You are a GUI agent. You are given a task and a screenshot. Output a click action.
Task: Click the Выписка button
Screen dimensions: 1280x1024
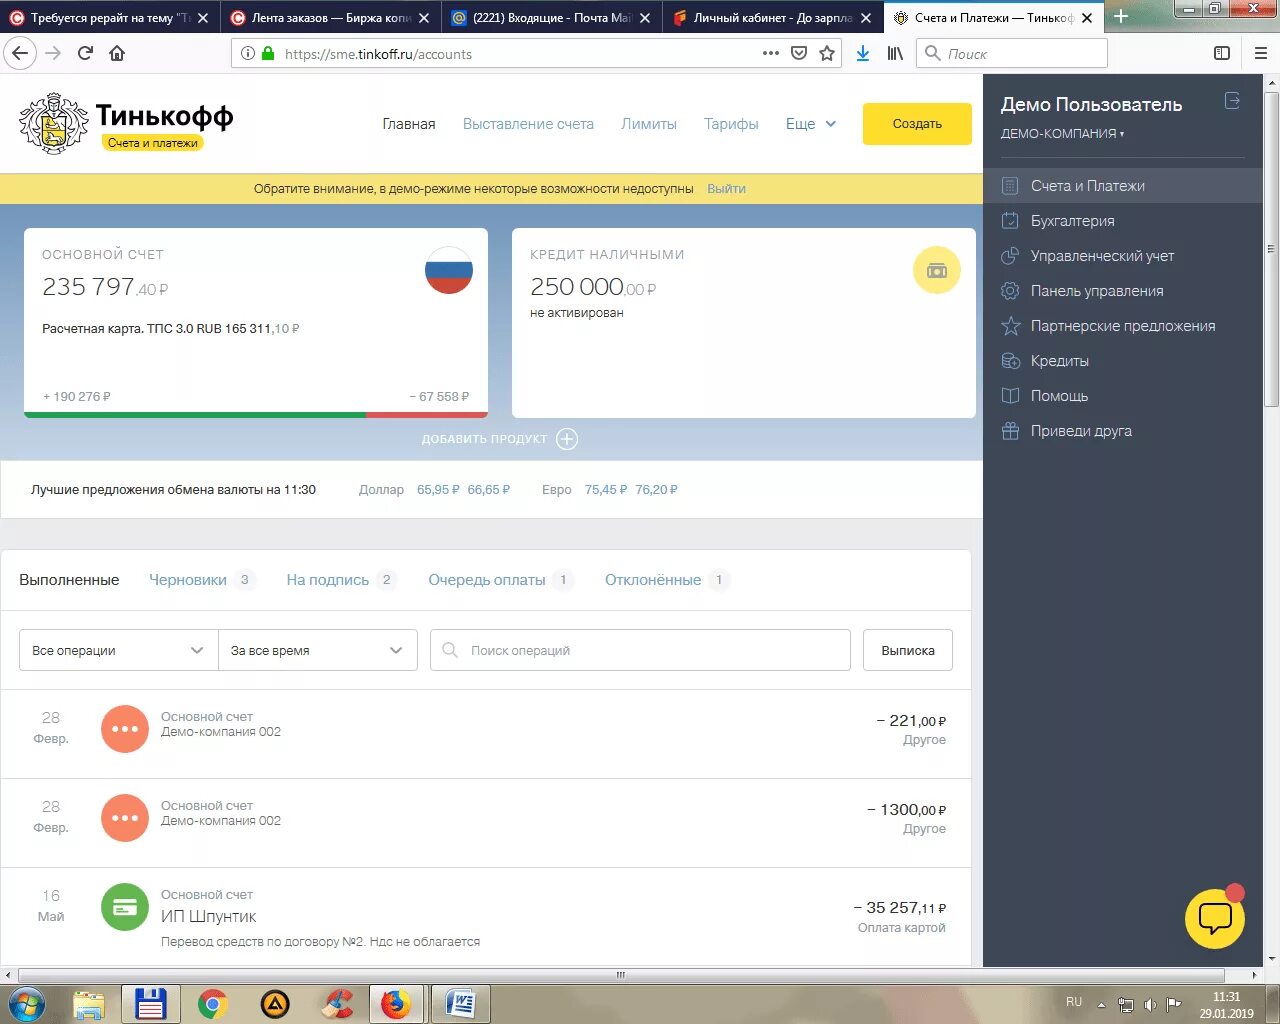click(908, 650)
